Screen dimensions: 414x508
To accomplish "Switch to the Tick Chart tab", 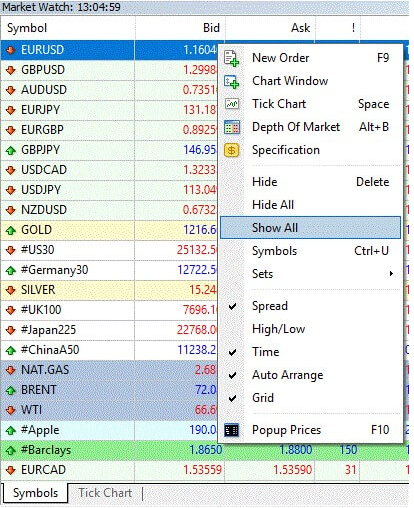I will point(105,493).
